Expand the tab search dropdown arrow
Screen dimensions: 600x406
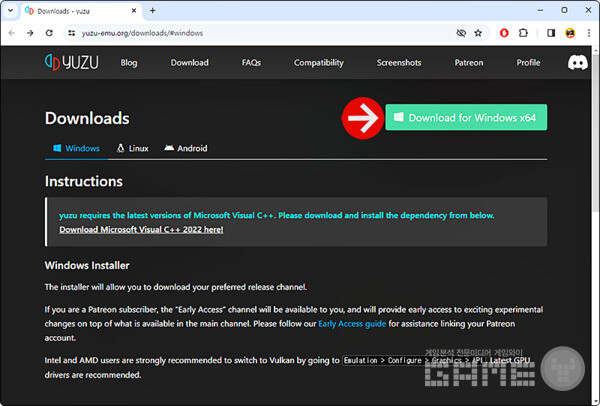pyautogui.click(x=10, y=11)
